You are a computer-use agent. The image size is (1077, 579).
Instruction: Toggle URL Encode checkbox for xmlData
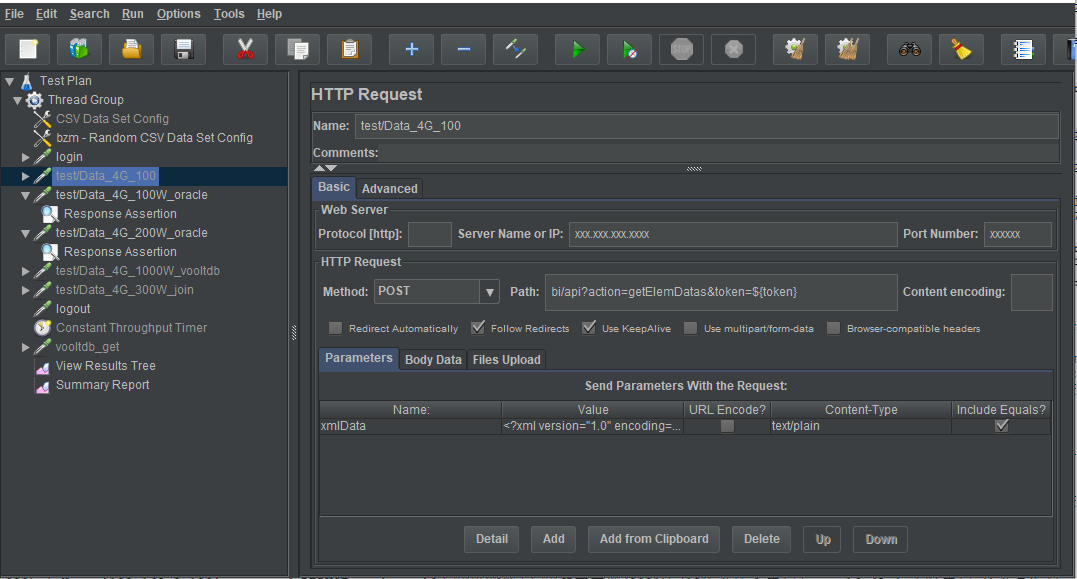727,427
